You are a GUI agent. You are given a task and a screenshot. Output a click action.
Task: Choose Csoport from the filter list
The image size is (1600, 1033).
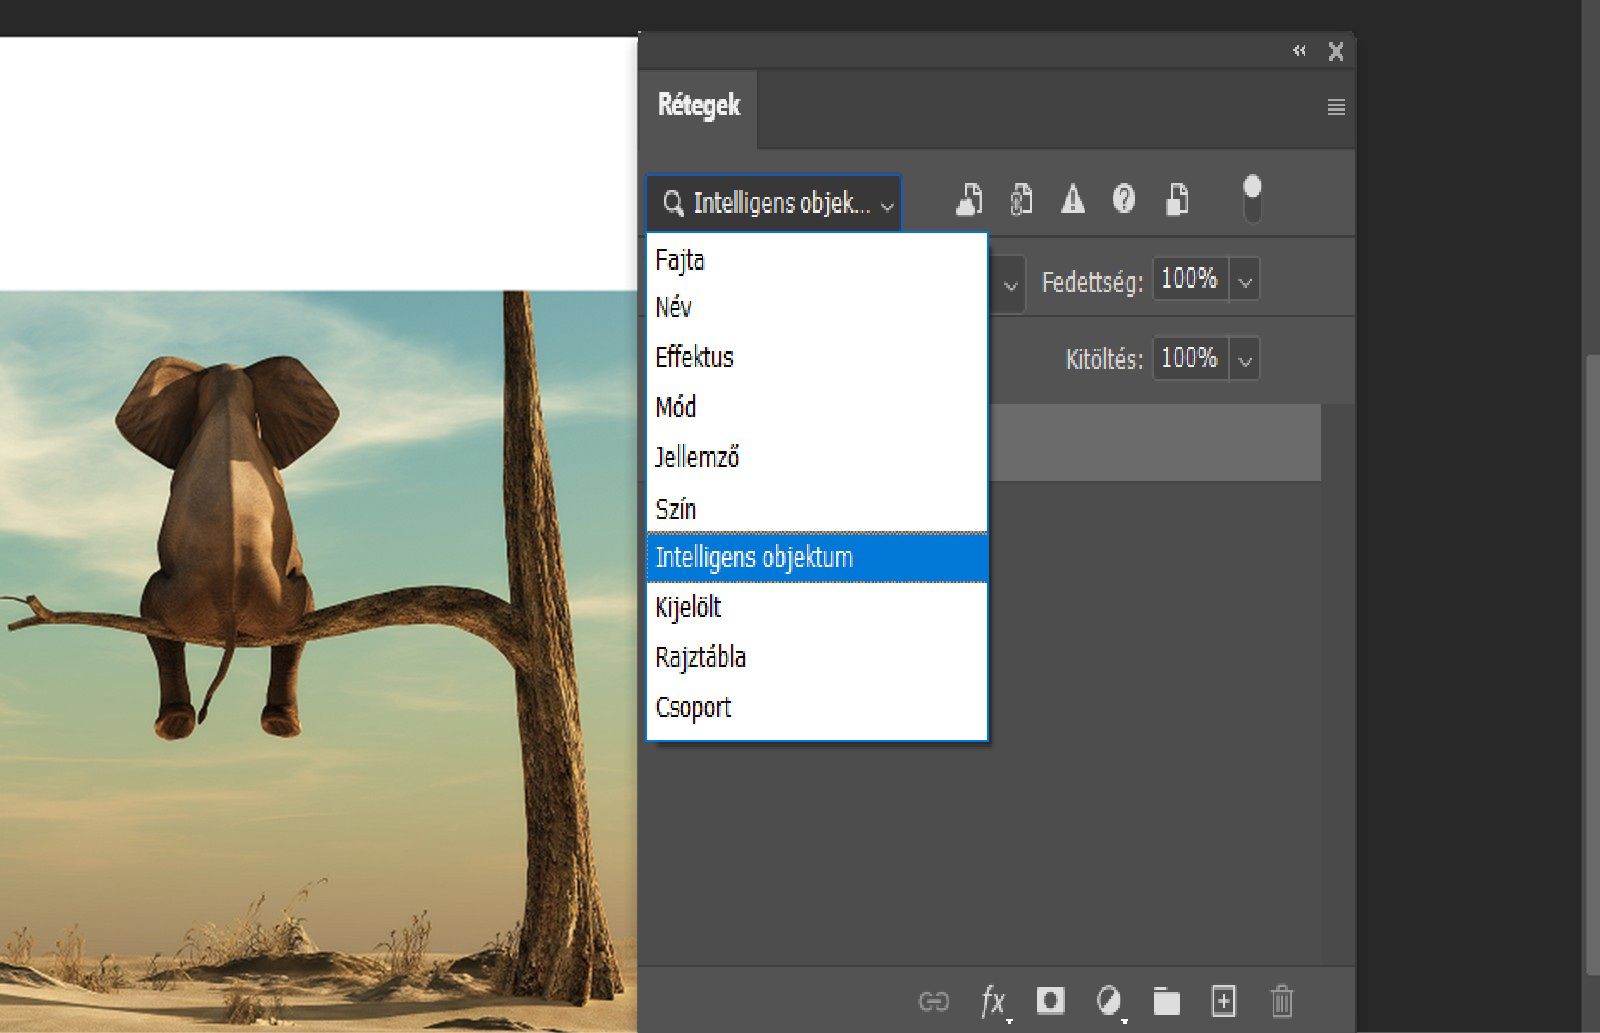coord(817,707)
